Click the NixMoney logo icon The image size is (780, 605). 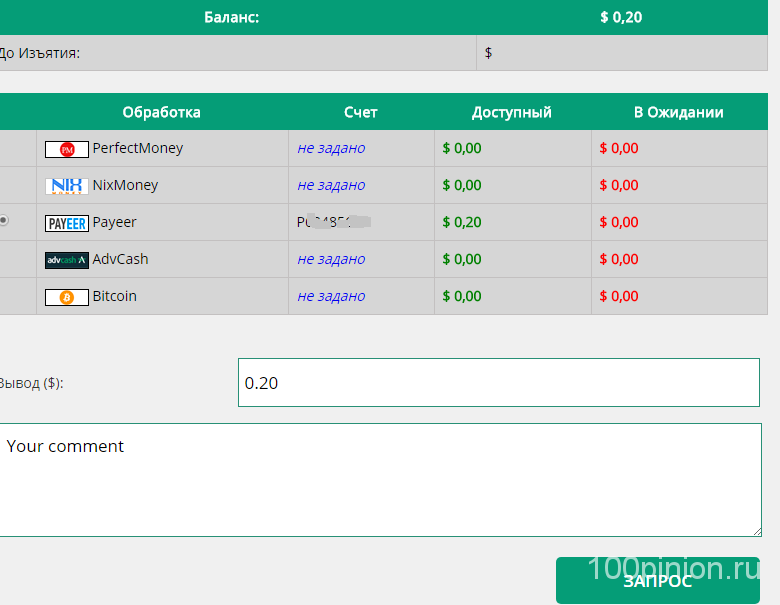[x=67, y=186]
